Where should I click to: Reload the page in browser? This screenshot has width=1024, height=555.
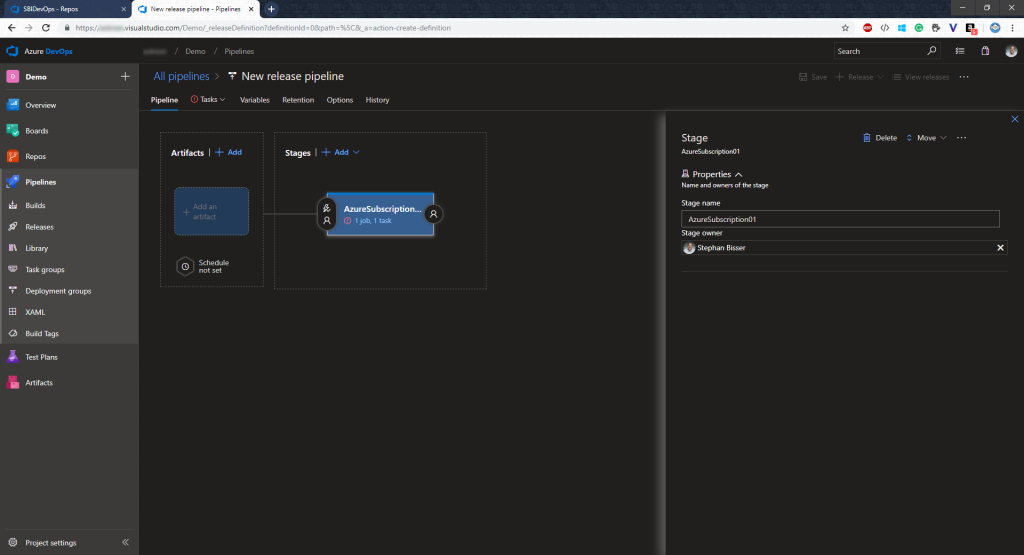click(x=46, y=28)
